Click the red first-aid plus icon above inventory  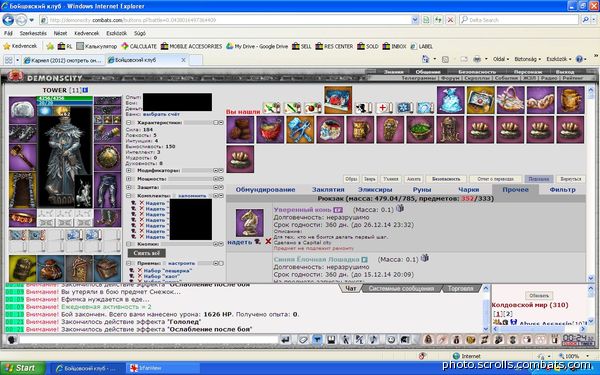point(383,108)
